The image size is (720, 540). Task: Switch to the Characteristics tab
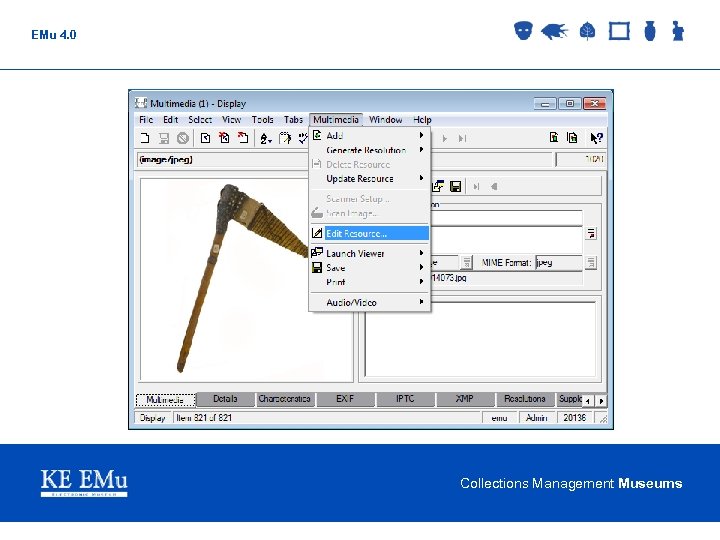point(285,399)
